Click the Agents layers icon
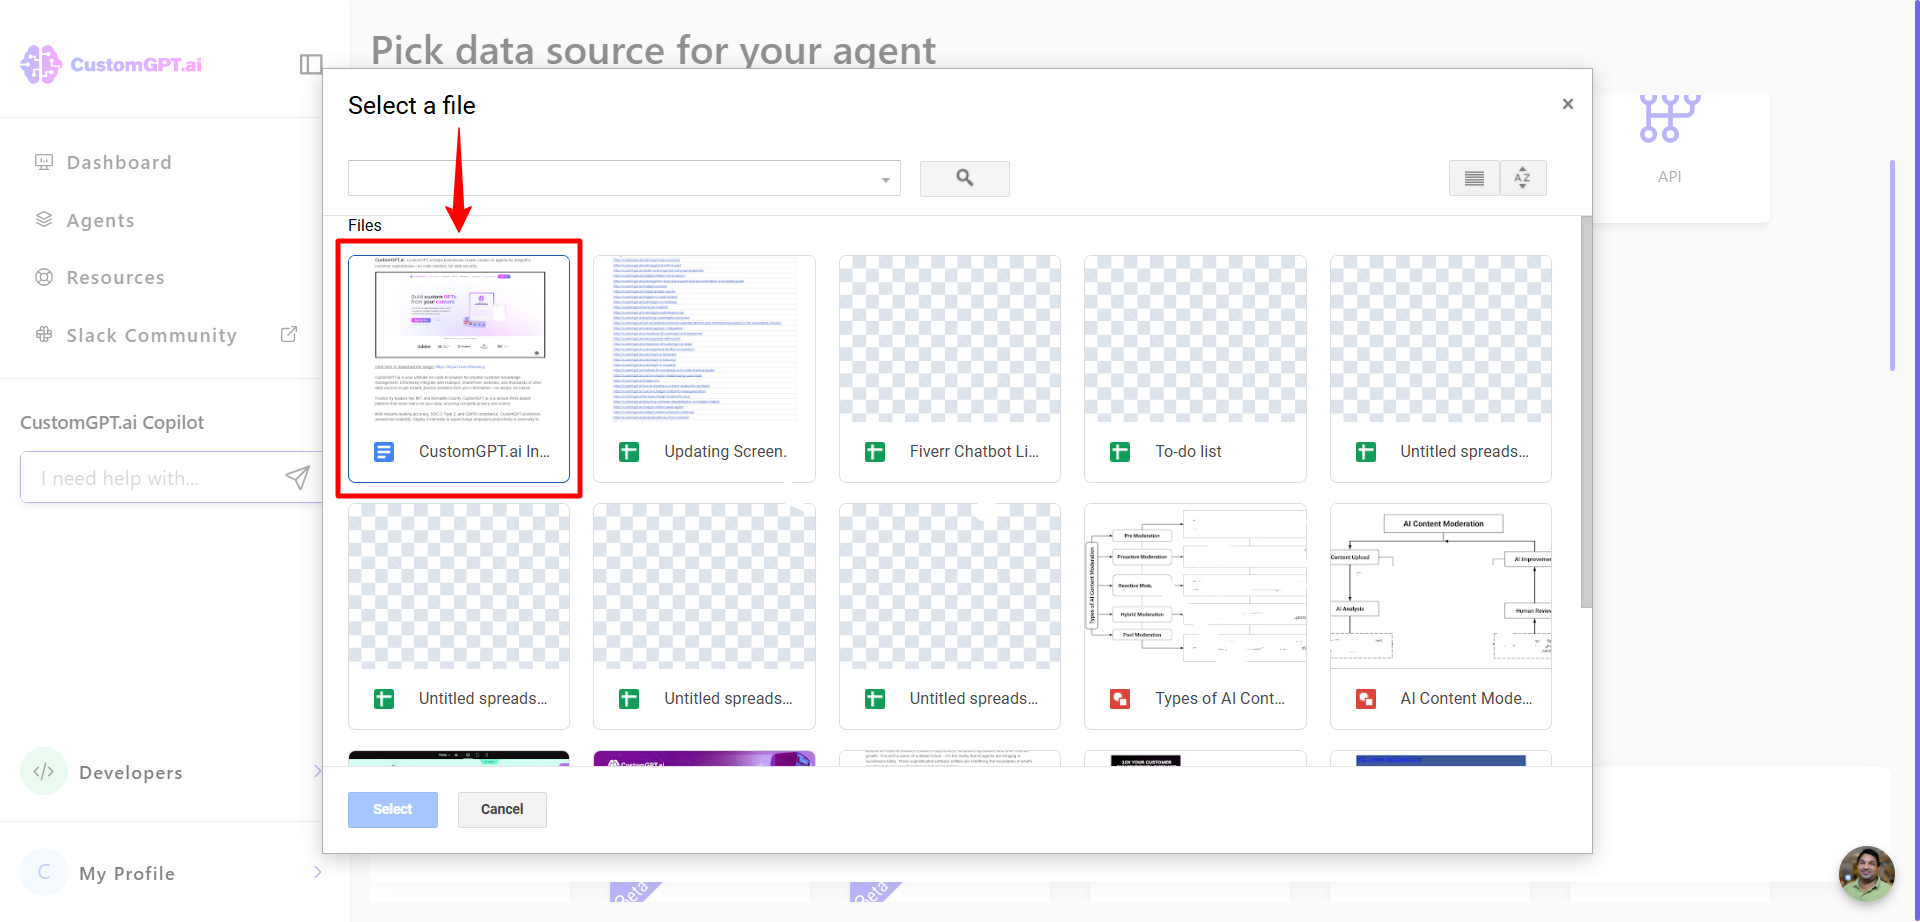 point(44,219)
